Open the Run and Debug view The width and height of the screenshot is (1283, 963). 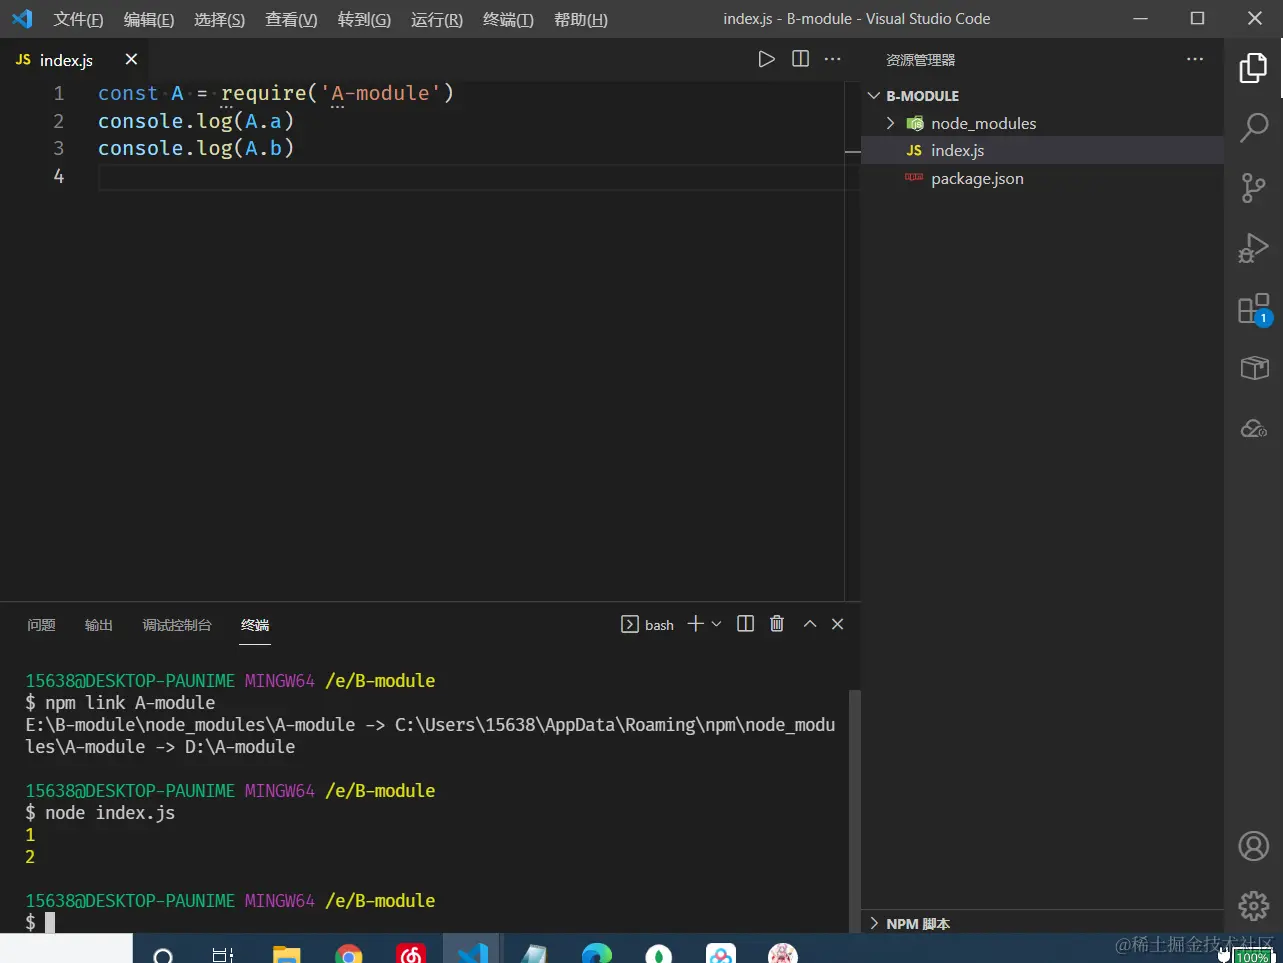point(1253,248)
